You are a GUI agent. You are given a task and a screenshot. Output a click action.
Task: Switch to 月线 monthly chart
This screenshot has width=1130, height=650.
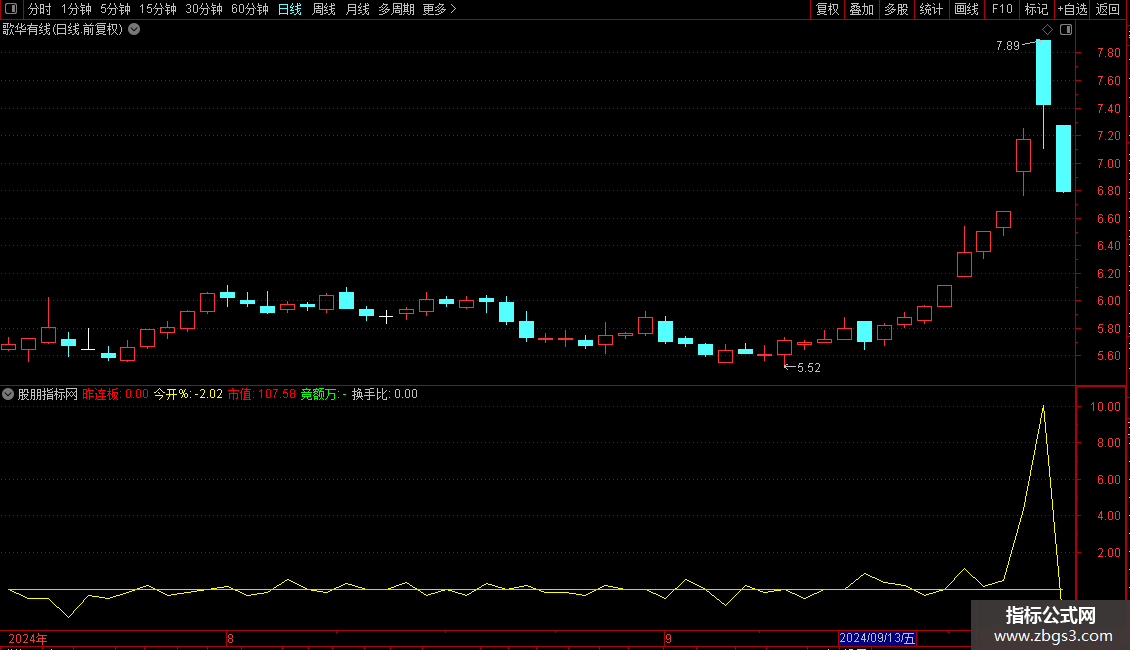click(x=357, y=9)
